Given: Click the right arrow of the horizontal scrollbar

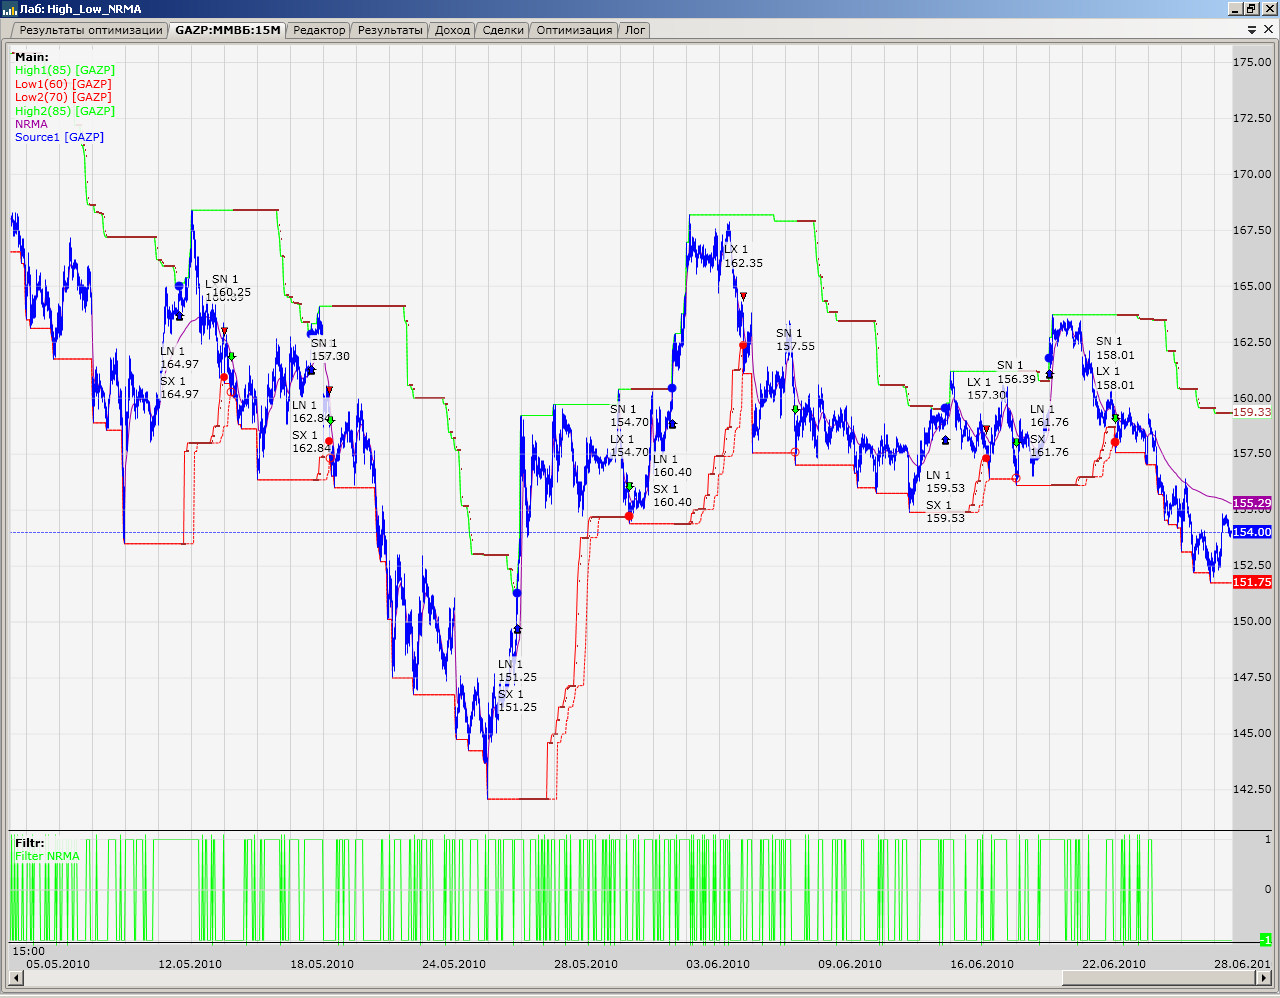Looking at the screenshot, I should (1264, 978).
